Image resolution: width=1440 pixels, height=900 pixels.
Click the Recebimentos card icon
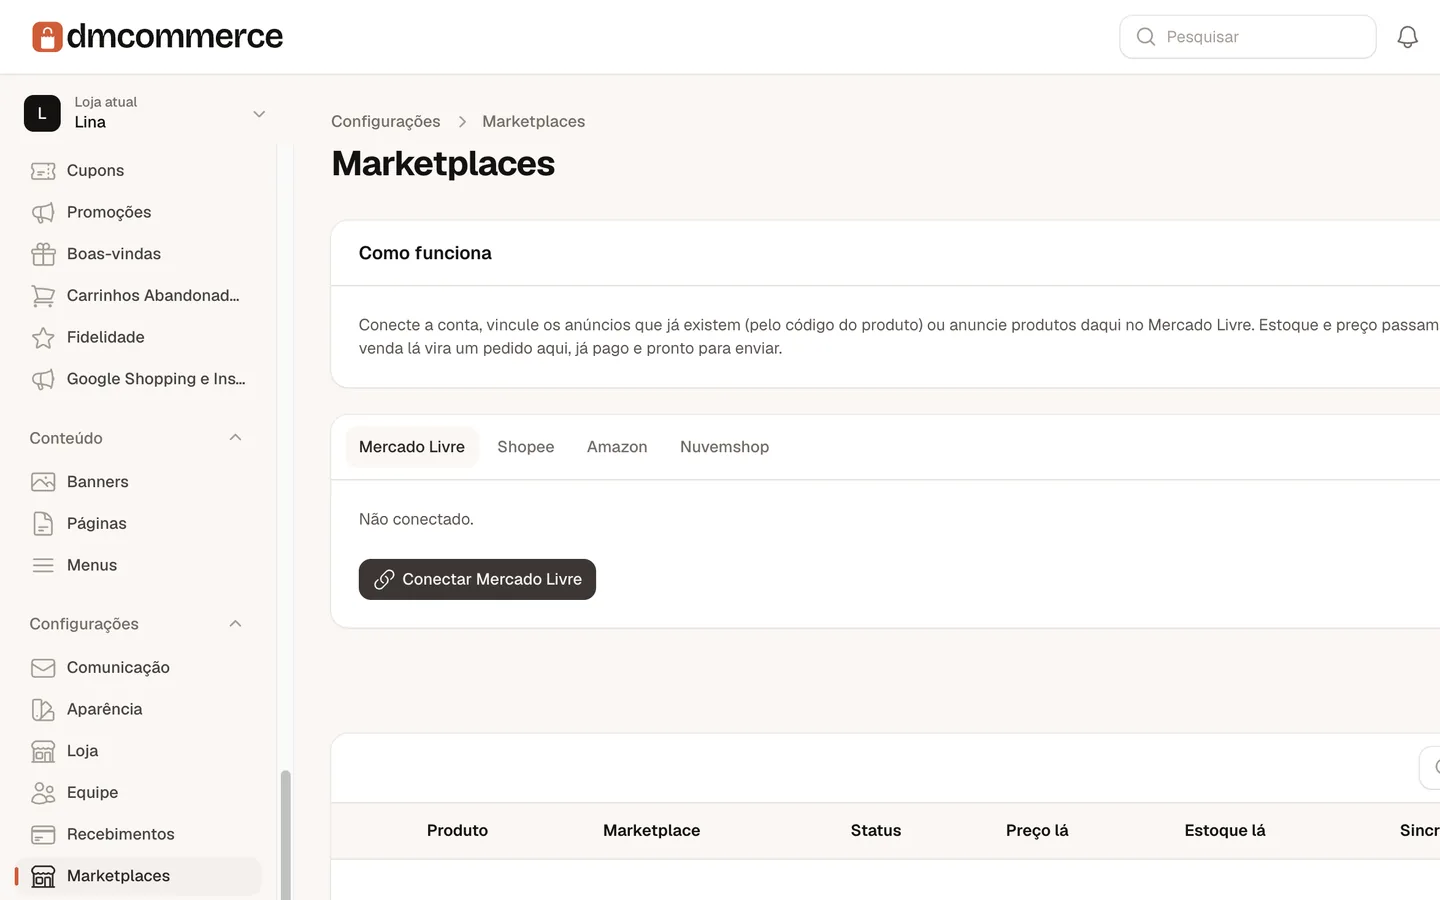click(43, 834)
